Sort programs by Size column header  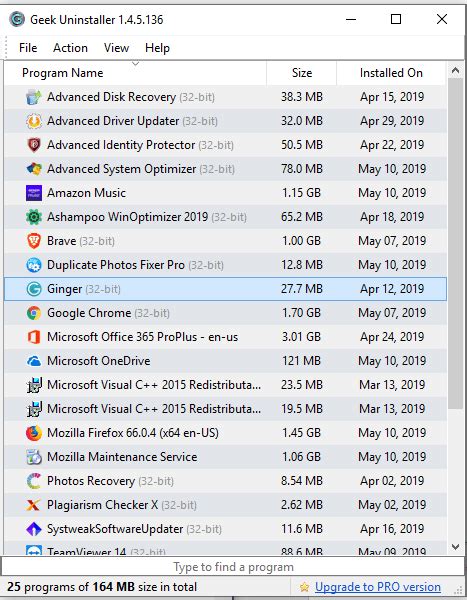coord(302,73)
